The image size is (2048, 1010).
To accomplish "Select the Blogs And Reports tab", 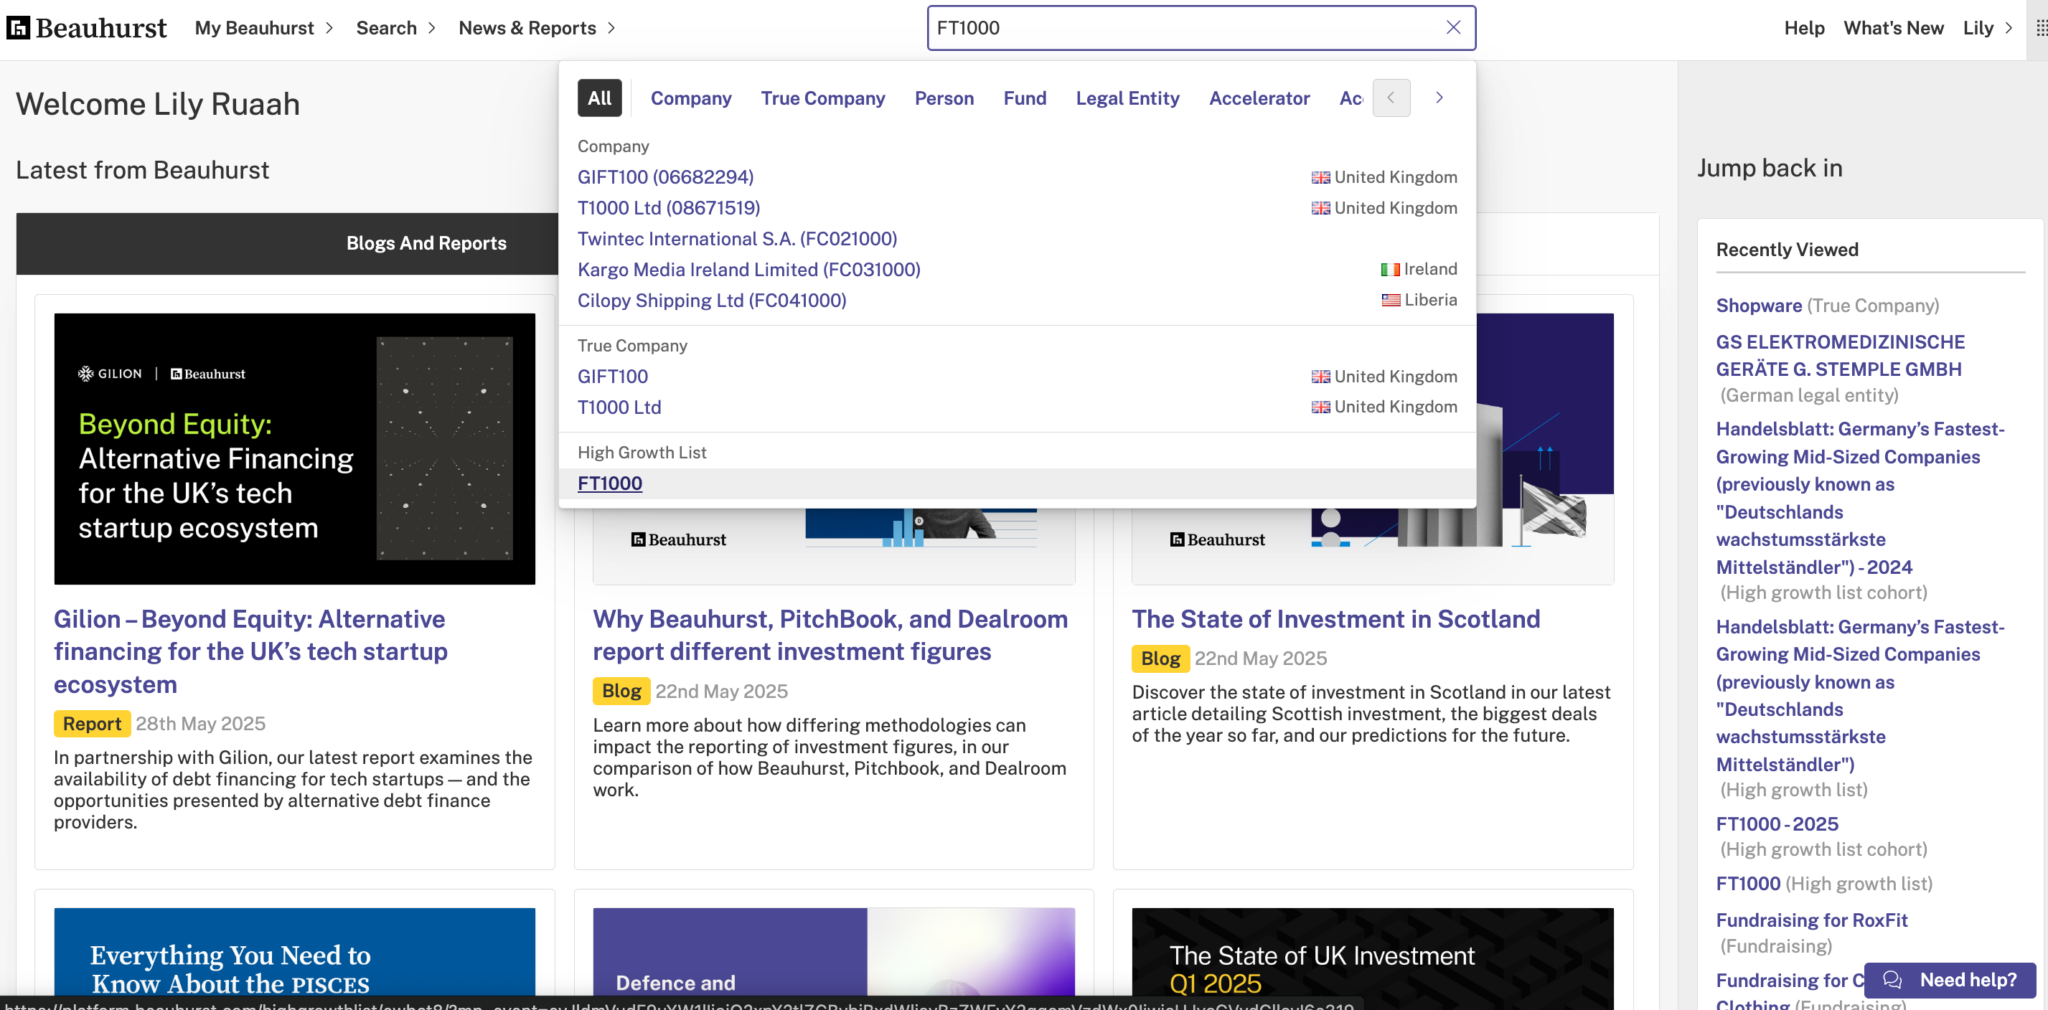I will 426,243.
